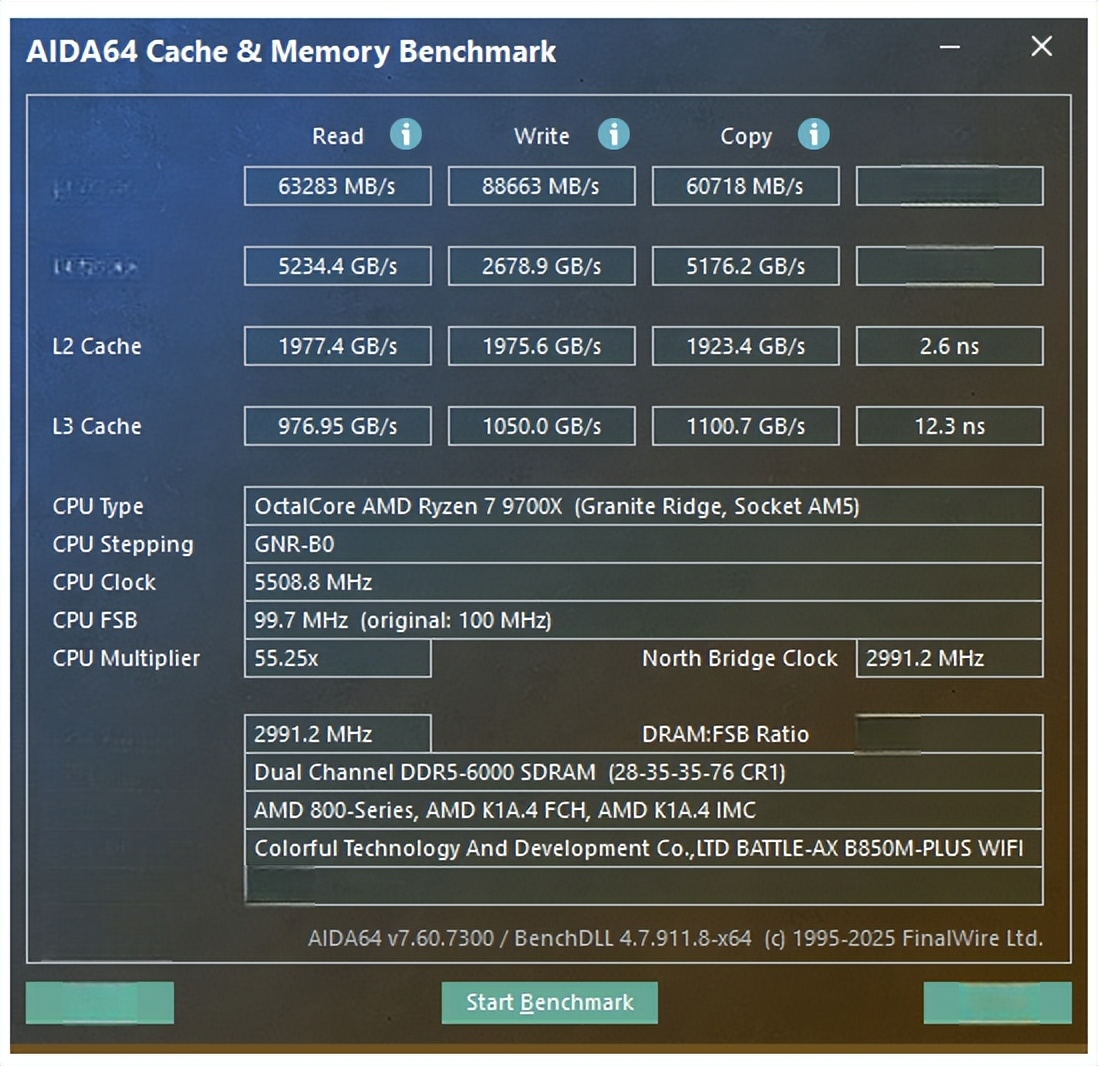The width and height of the screenshot is (1098, 1066).
Task: Click the DRAM:FSB Ratio label
Action: (725, 734)
